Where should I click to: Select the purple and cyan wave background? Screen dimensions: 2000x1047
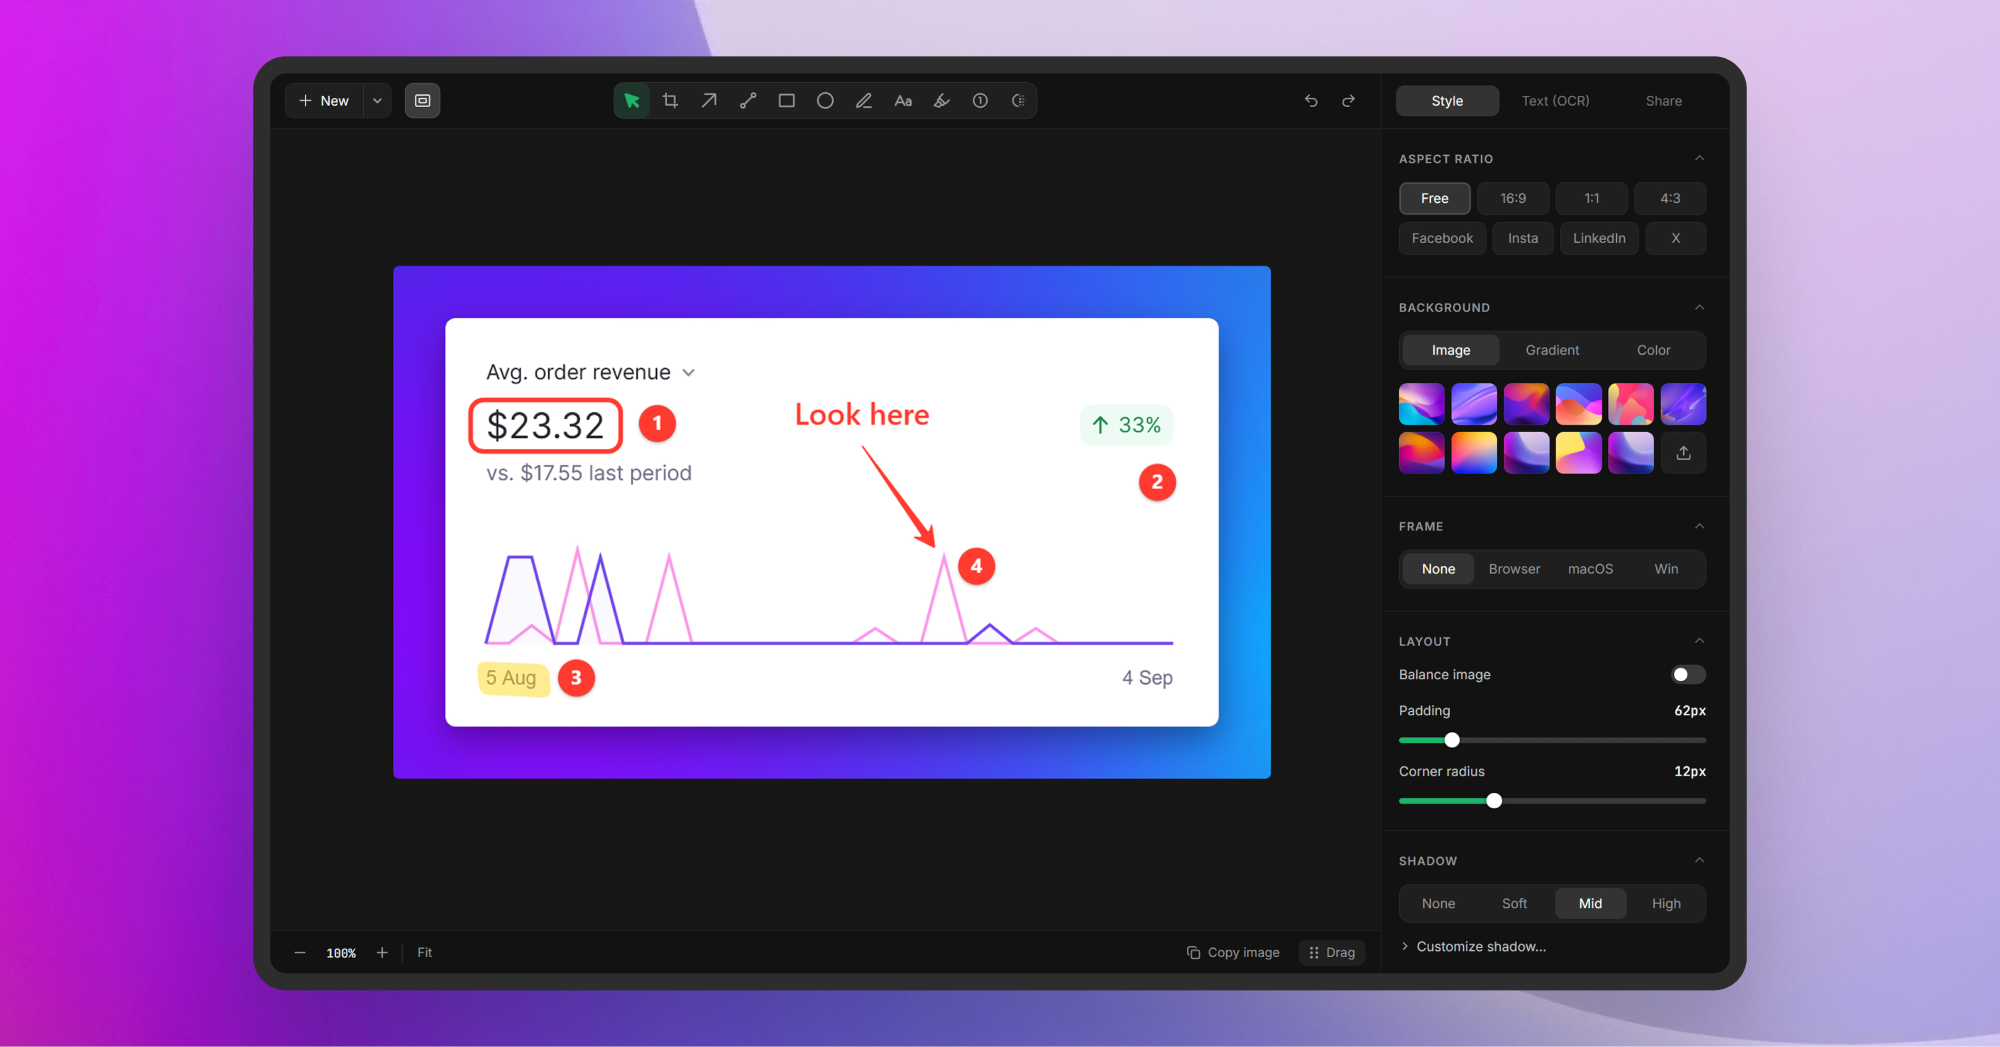(x=1421, y=404)
